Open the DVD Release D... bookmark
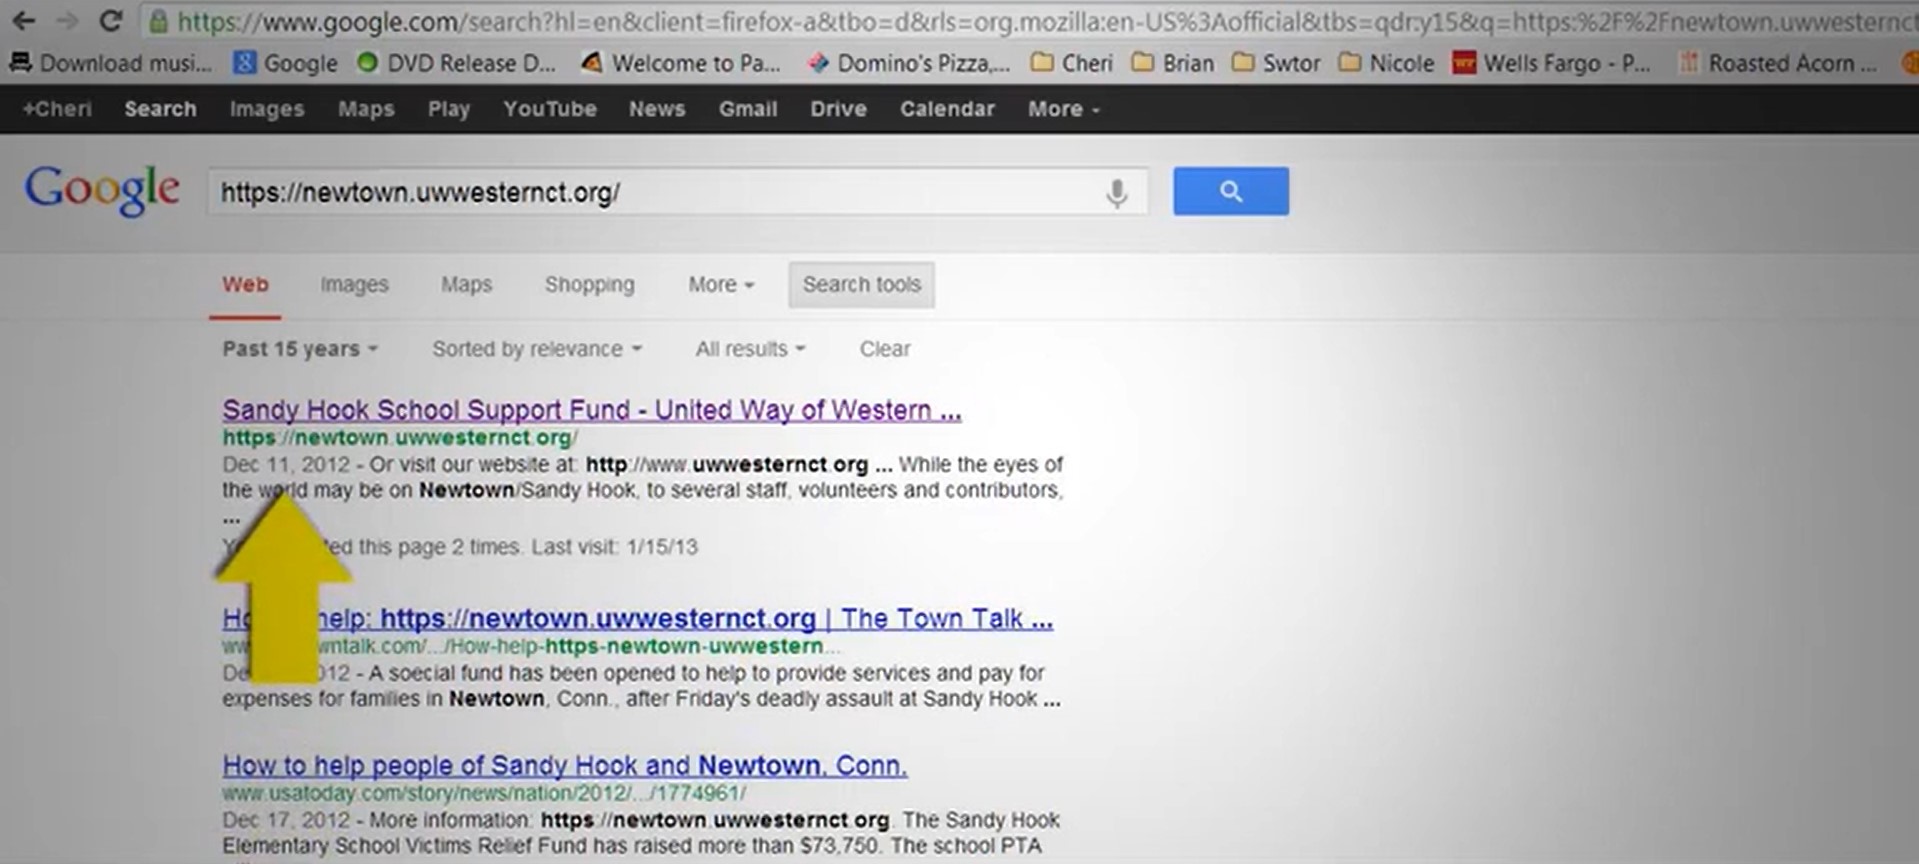Image resolution: width=1919 pixels, height=864 pixels. click(456, 63)
